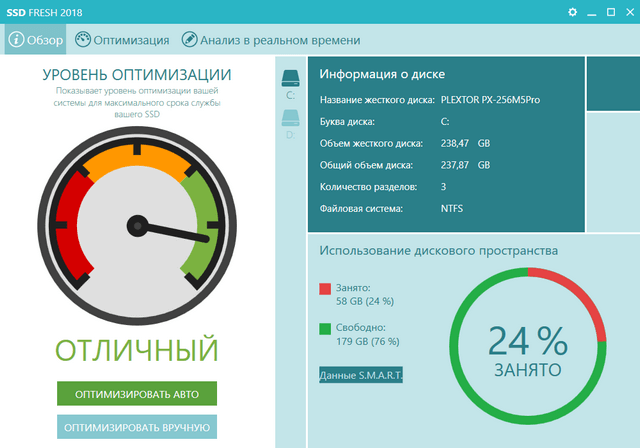This screenshot has height=448, width=640.
Task: Select the D: drive icon
Action: pyautogui.click(x=290, y=118)
